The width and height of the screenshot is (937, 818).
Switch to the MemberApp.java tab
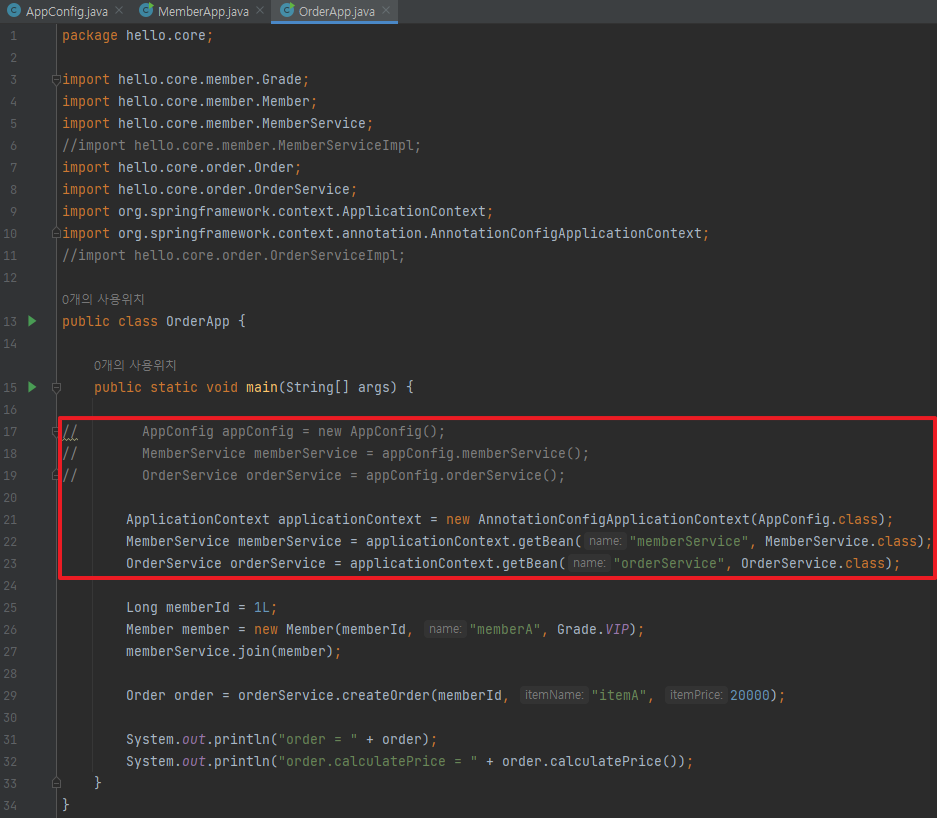click(203, 11)
